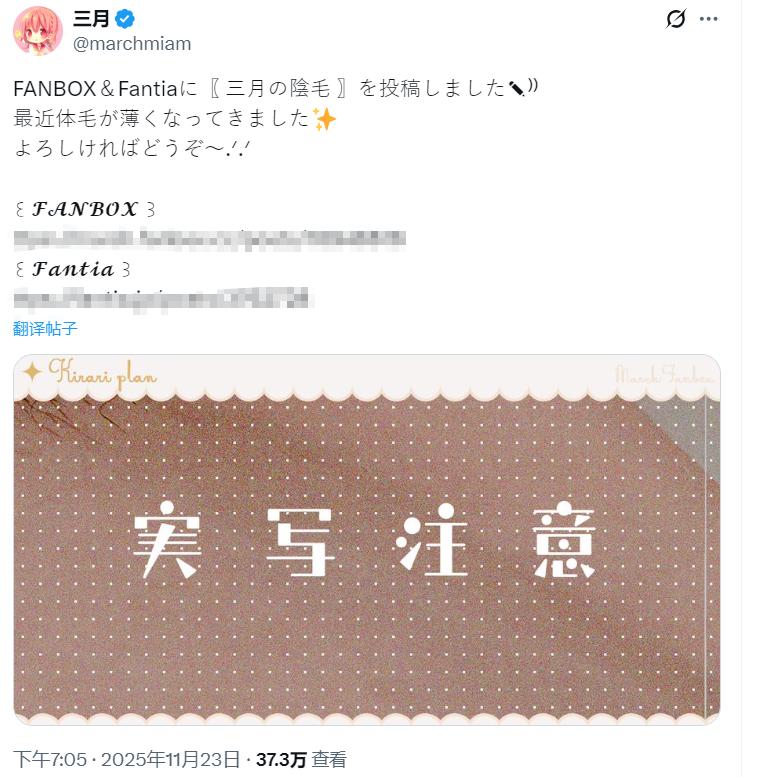This screenshot has height=777, width=765.
Task: Click the gold star beside Kirari plan
Action: pyautogui.click(x=32, y=371)
